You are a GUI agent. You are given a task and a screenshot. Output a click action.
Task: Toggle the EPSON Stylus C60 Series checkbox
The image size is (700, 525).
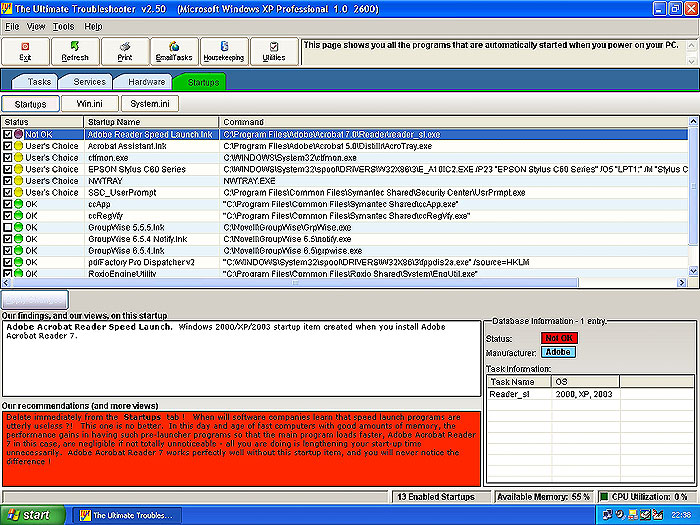8,169
